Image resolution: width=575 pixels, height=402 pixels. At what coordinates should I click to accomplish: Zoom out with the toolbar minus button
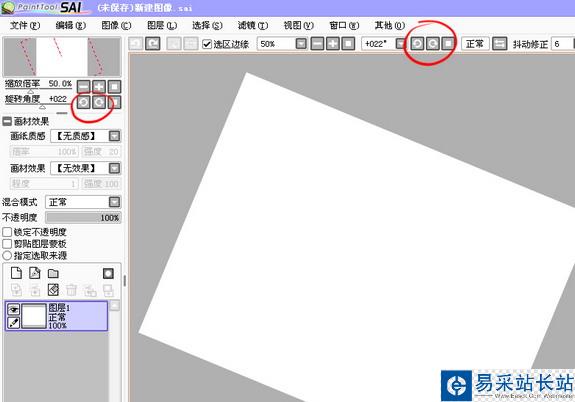(317, 44)
